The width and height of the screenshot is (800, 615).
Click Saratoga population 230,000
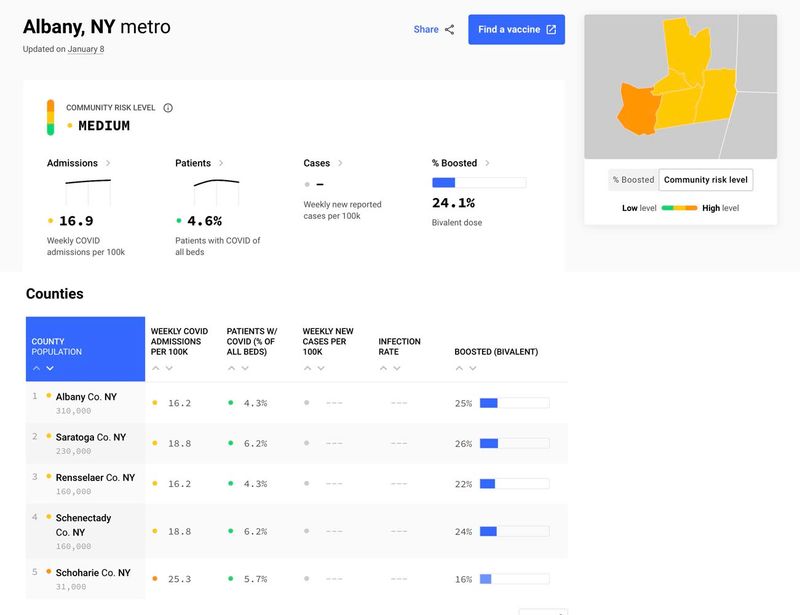click(x=73, y=451)
